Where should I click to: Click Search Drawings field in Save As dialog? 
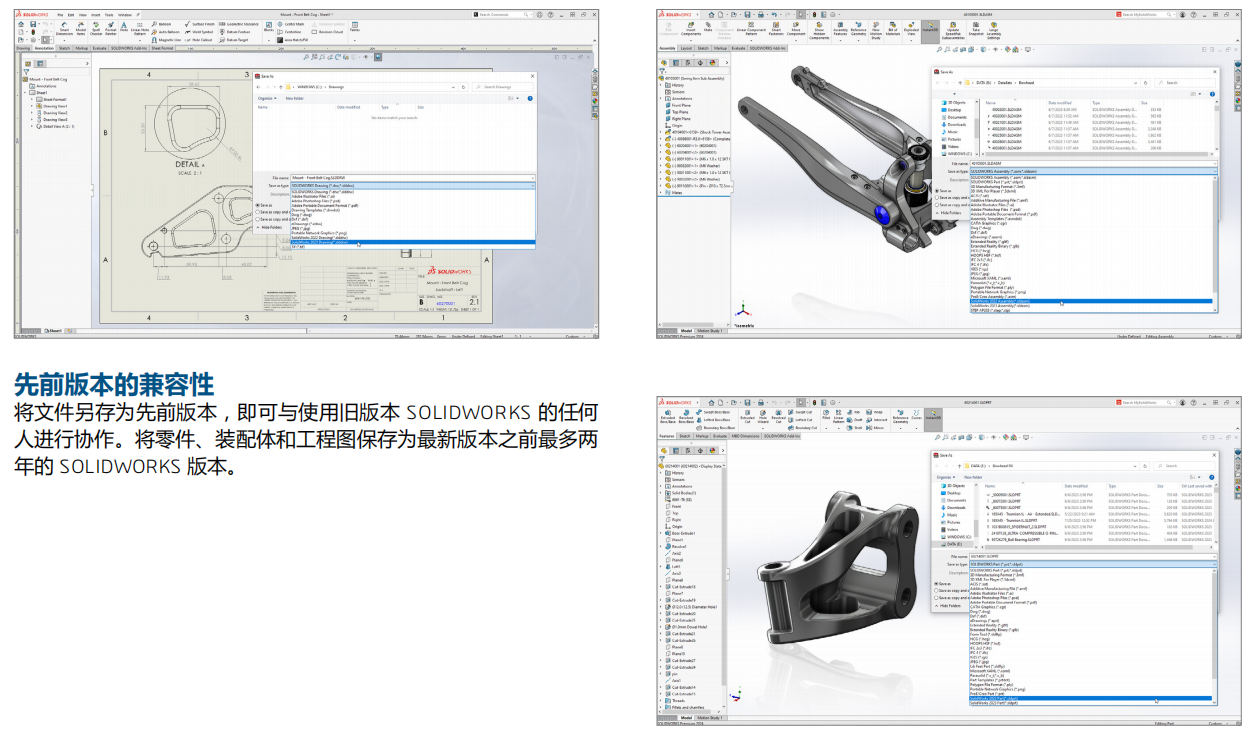pos(503,87)
